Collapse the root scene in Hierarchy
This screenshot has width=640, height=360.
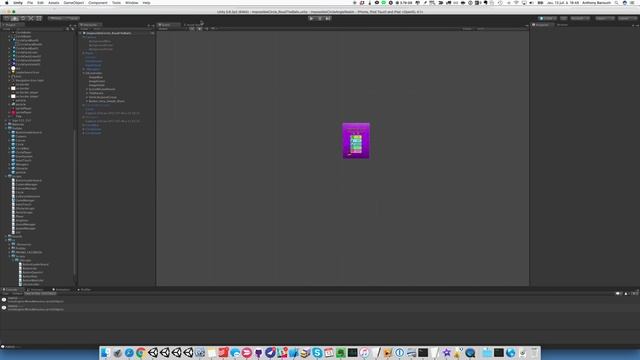81,33
